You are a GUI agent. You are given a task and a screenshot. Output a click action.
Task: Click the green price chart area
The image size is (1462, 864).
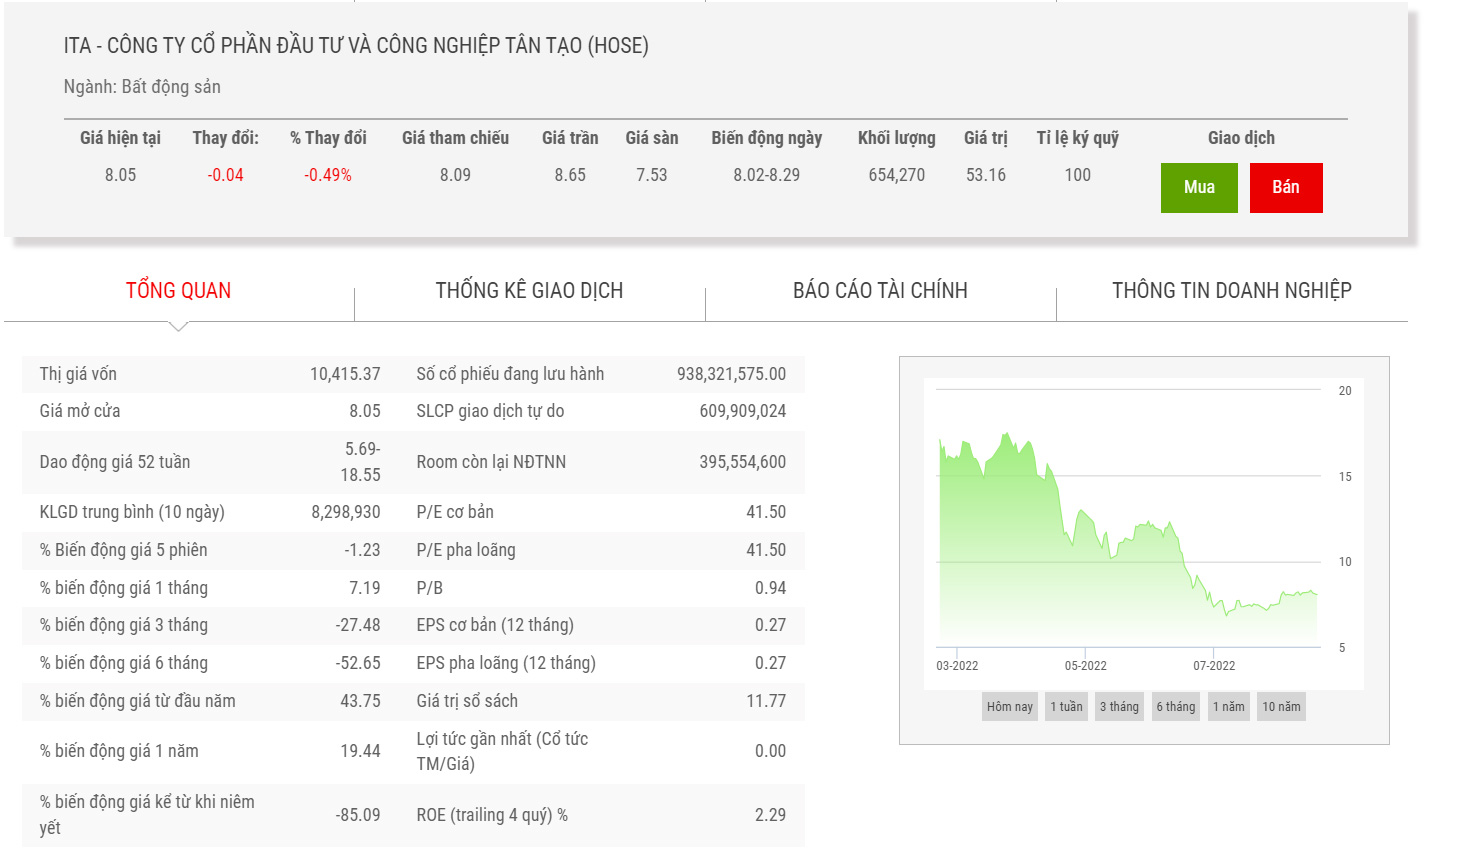click(1100, 560)
